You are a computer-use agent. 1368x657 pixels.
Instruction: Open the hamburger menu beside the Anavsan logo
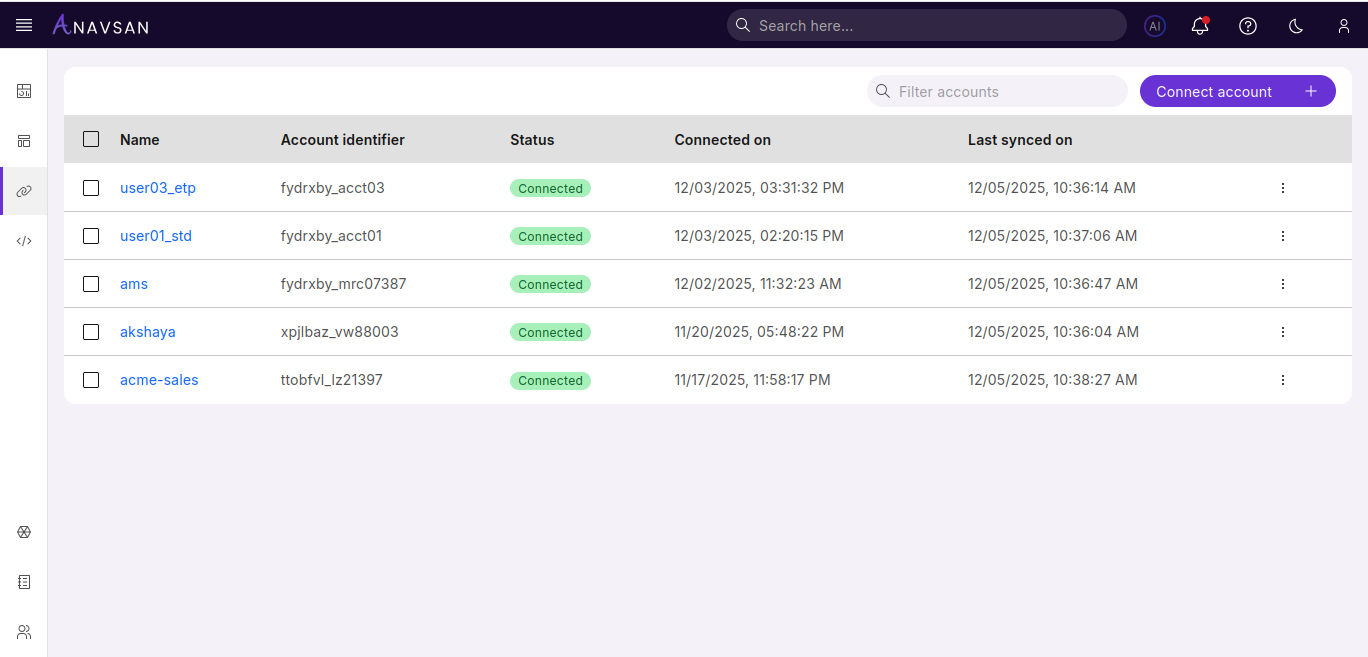click(x=24, y=25)
